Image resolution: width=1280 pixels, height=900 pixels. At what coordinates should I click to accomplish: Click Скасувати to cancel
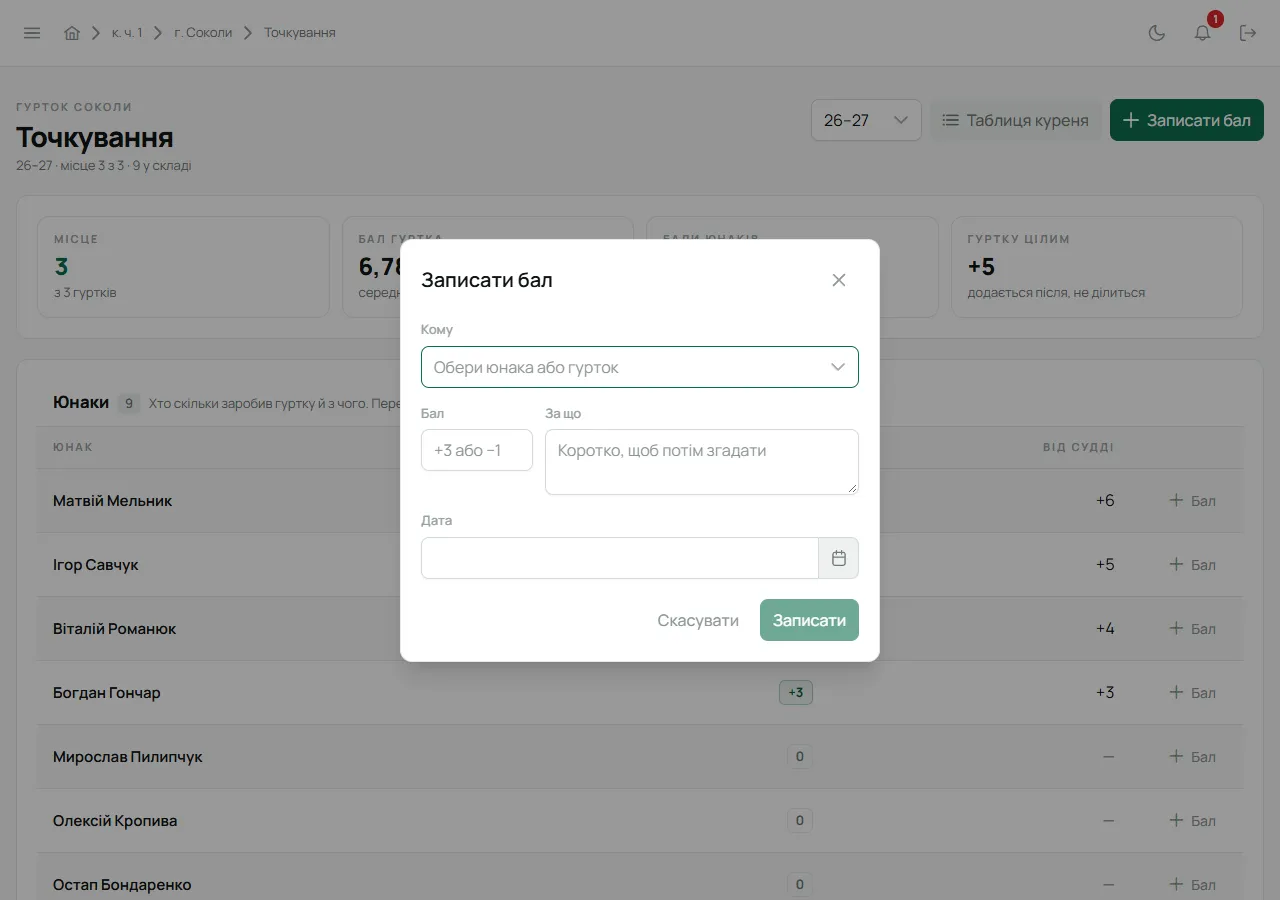(x=698, y=620)
